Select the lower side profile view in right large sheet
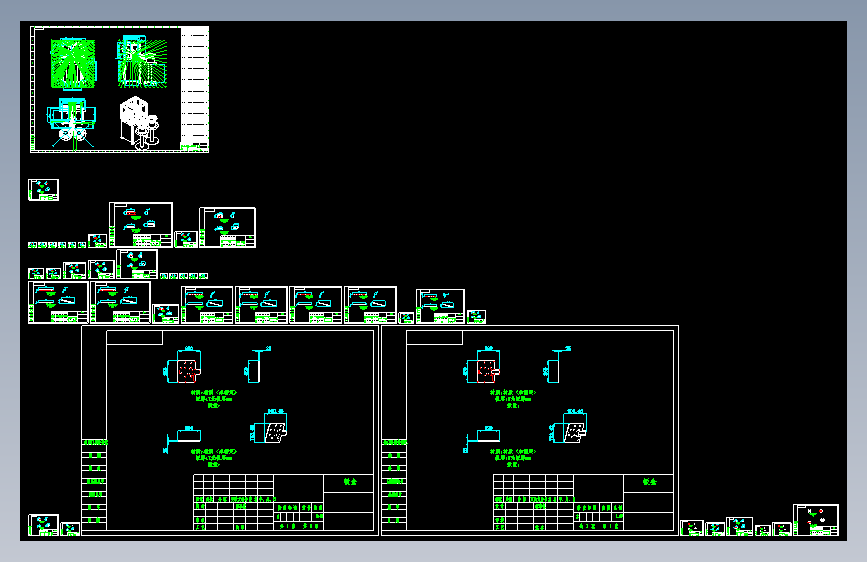The height and width of the screenshot is (562, 867). pos(482,439)
